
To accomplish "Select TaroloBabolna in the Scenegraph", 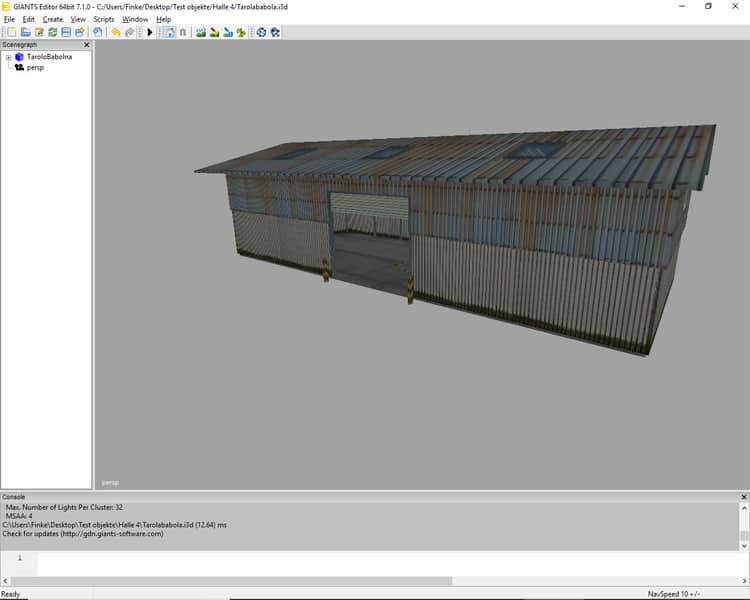I will click(48, 57).
